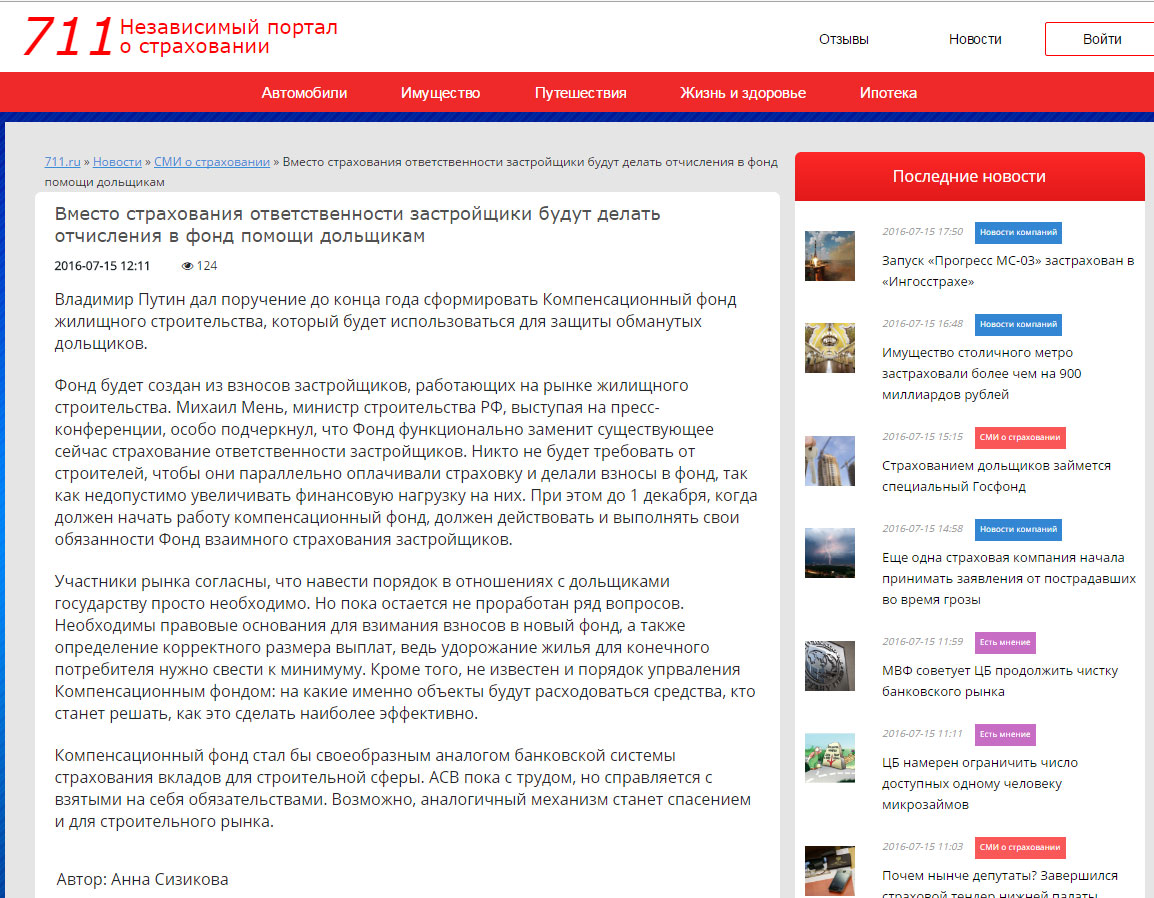Screen dimensions: 1154x898
Task: Open the rocket launch news thumbnail
Action: 829,255
